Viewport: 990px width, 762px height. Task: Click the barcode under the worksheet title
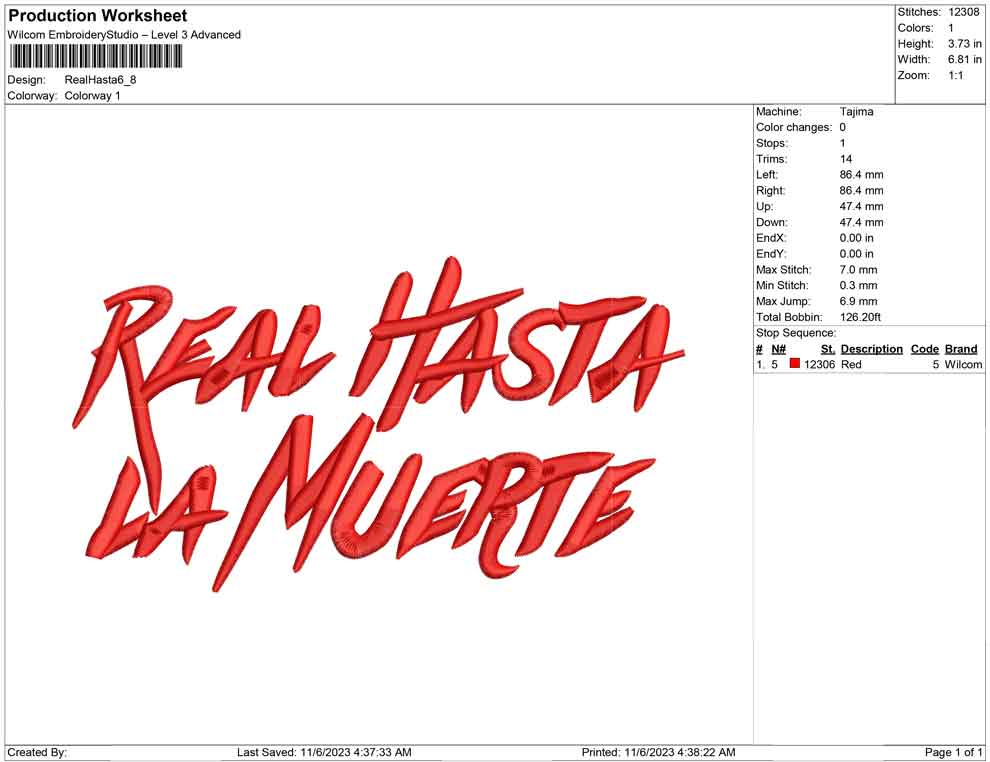96,56
